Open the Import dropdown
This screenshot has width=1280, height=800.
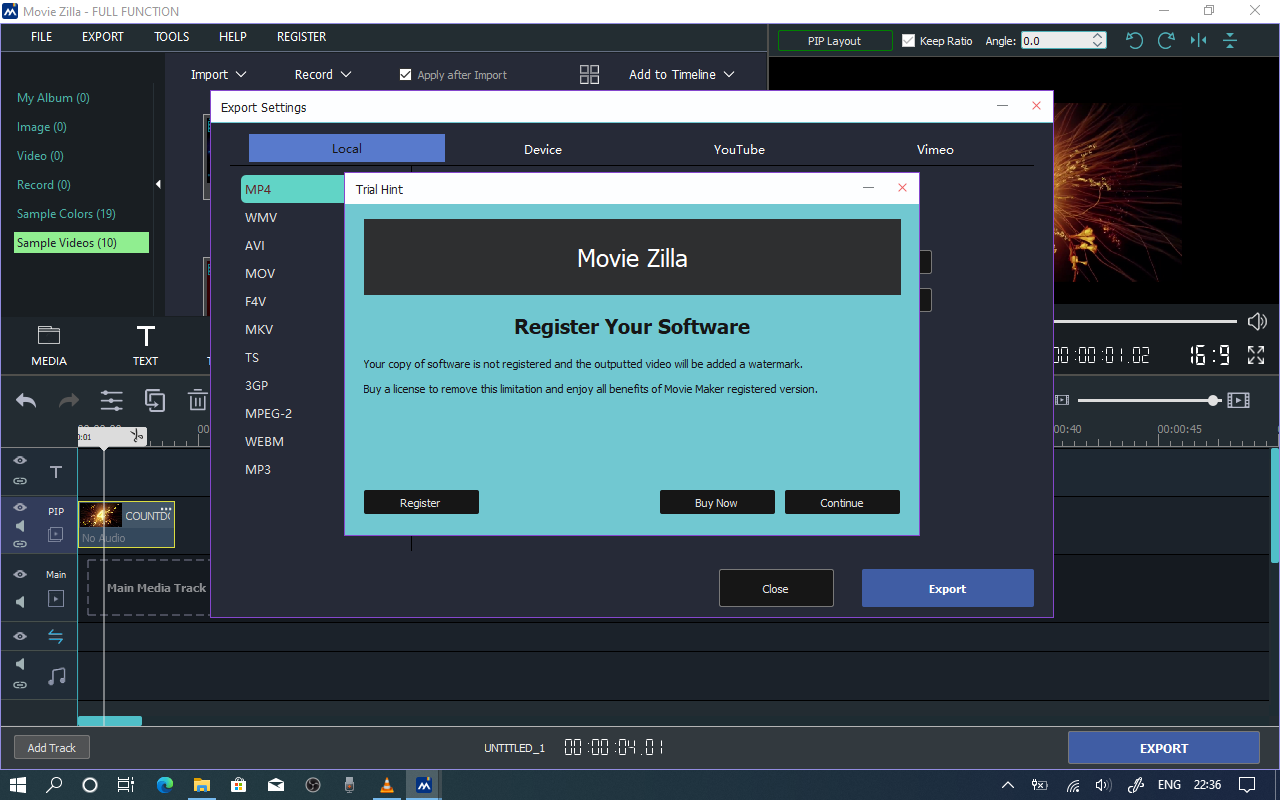(219, 75)
